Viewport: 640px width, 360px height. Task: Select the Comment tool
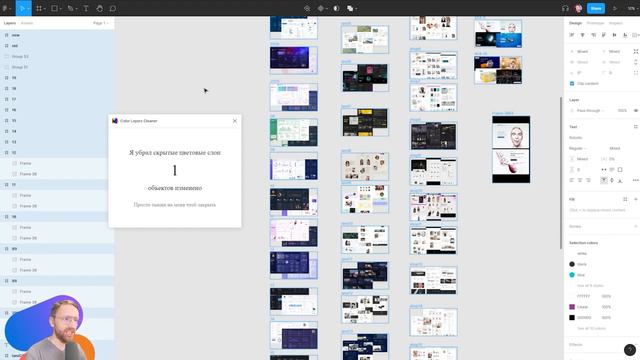pyautogui.click(x=113, y=8)
